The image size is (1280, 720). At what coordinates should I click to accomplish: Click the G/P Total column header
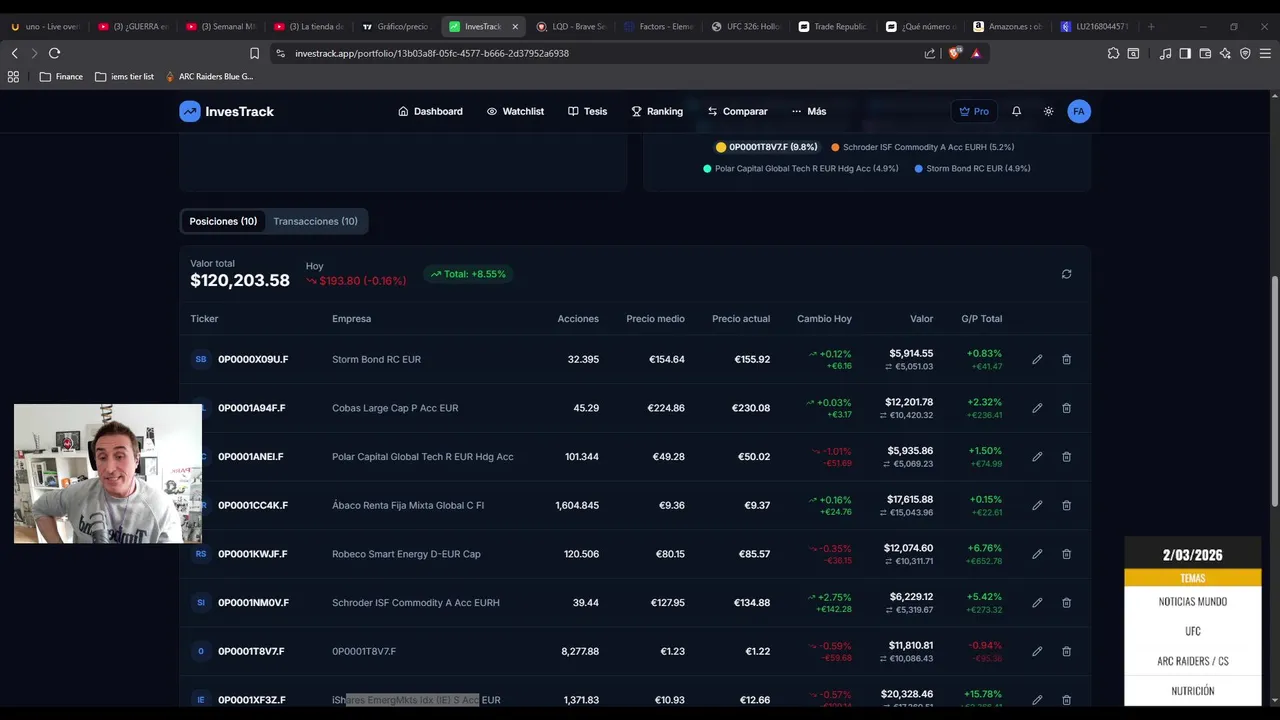[981, 319]
